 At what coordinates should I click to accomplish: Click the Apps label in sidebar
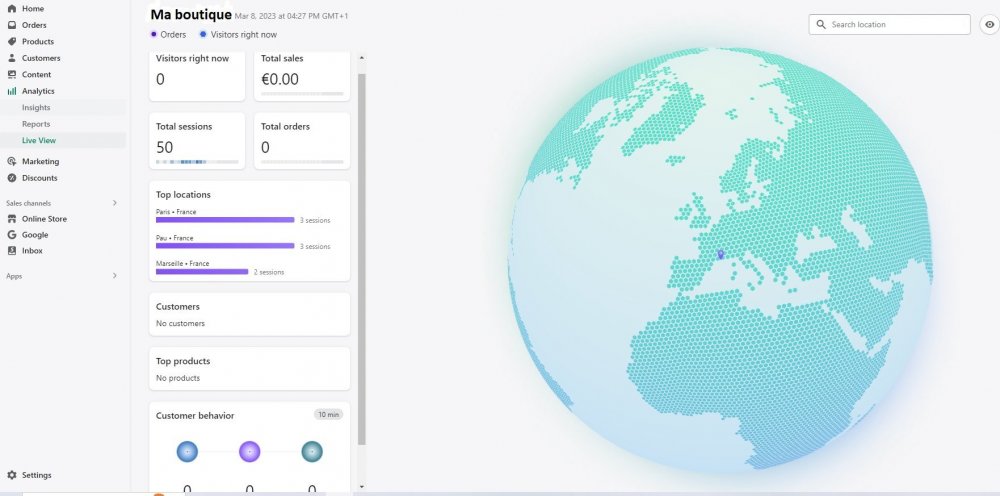coord(14,276)
